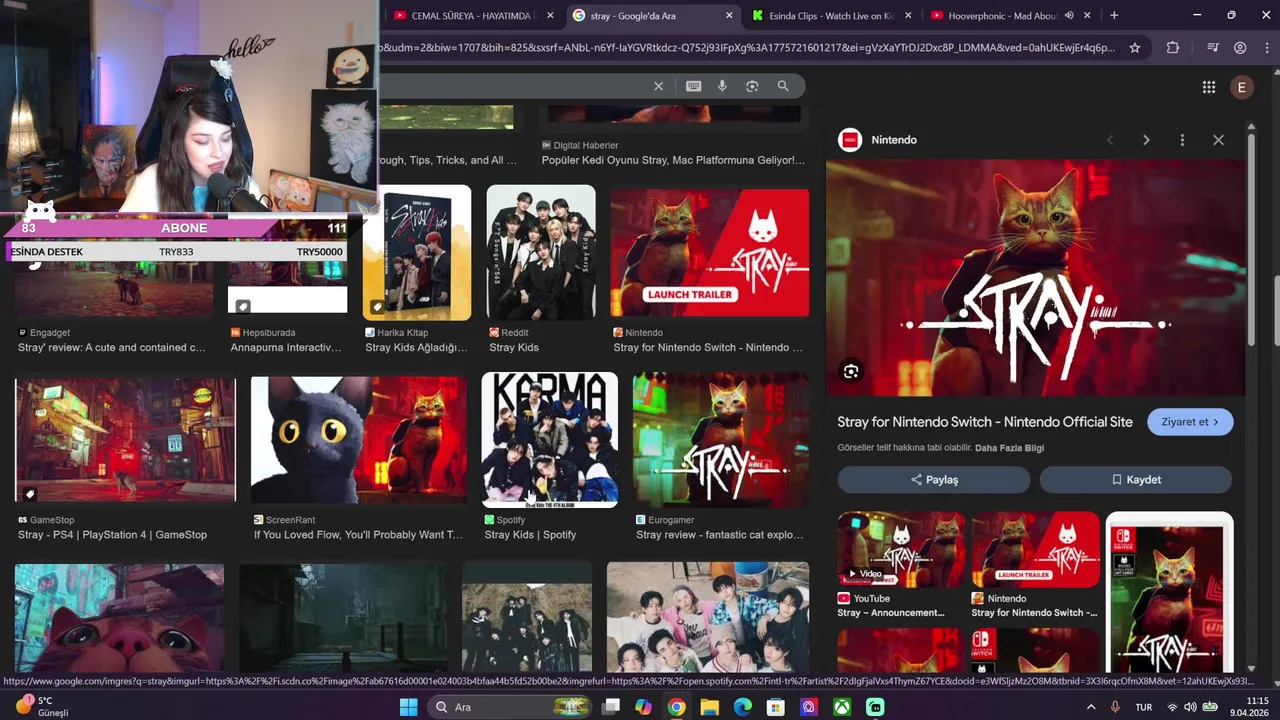Bookmark this page with the star
1280x720 pixels.
[1135, 47]
